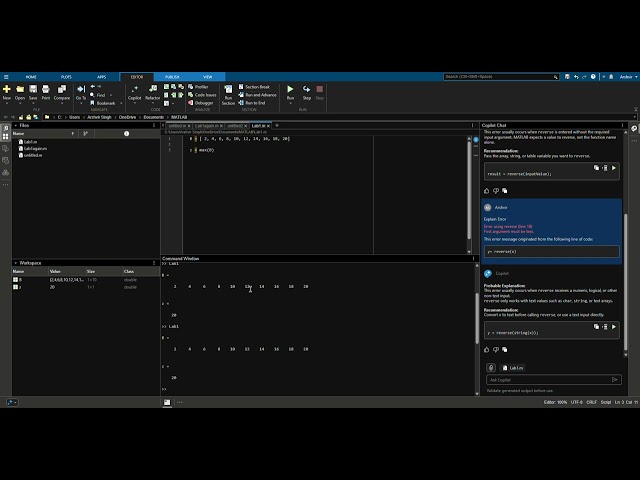
Task: Open a file with the Open icon
Action: coord(20,89)
